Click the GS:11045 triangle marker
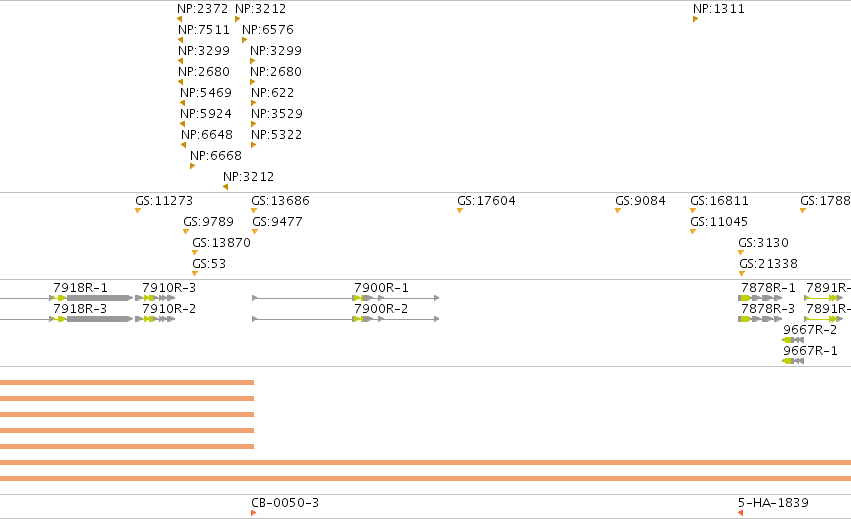This screenshot has width=851, height=519. pyautogui.click(x=693, y=232)
